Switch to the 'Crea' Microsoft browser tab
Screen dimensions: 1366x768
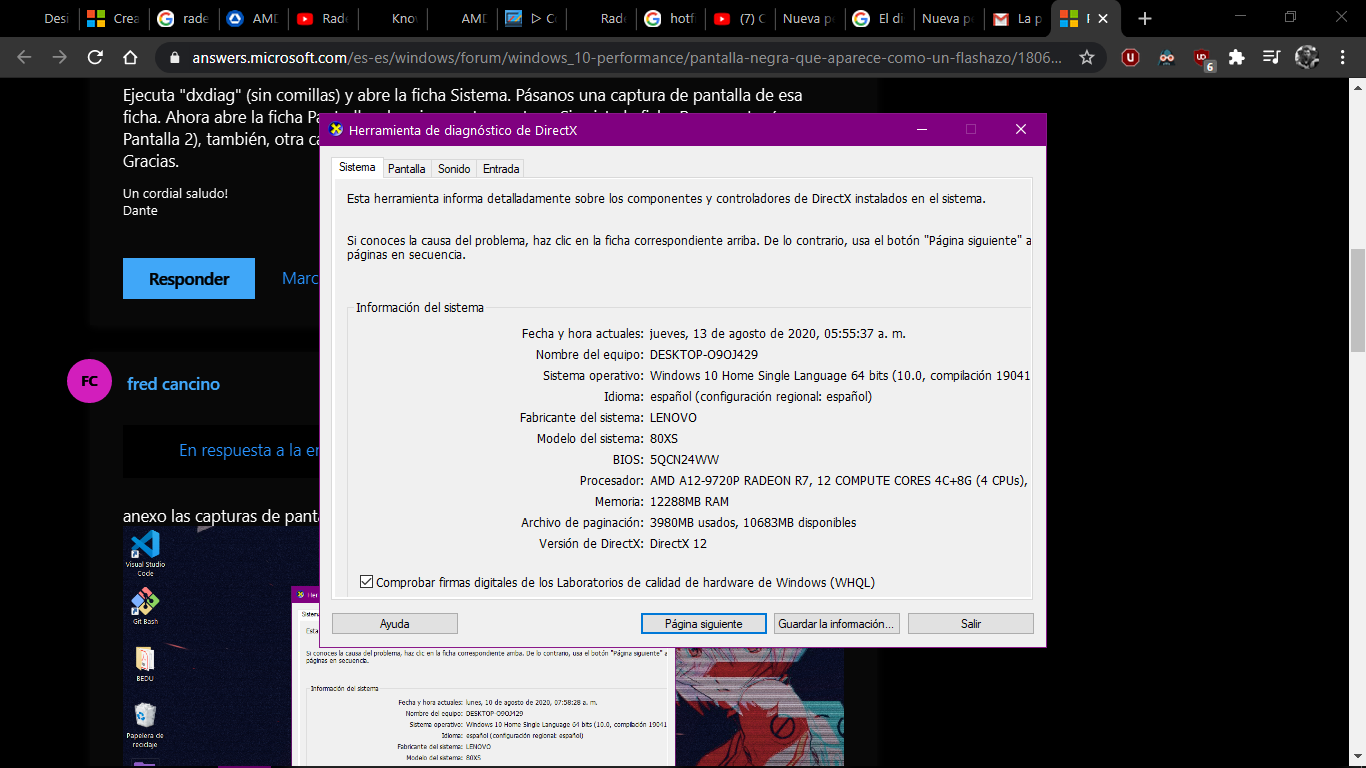tap(113, 19)
